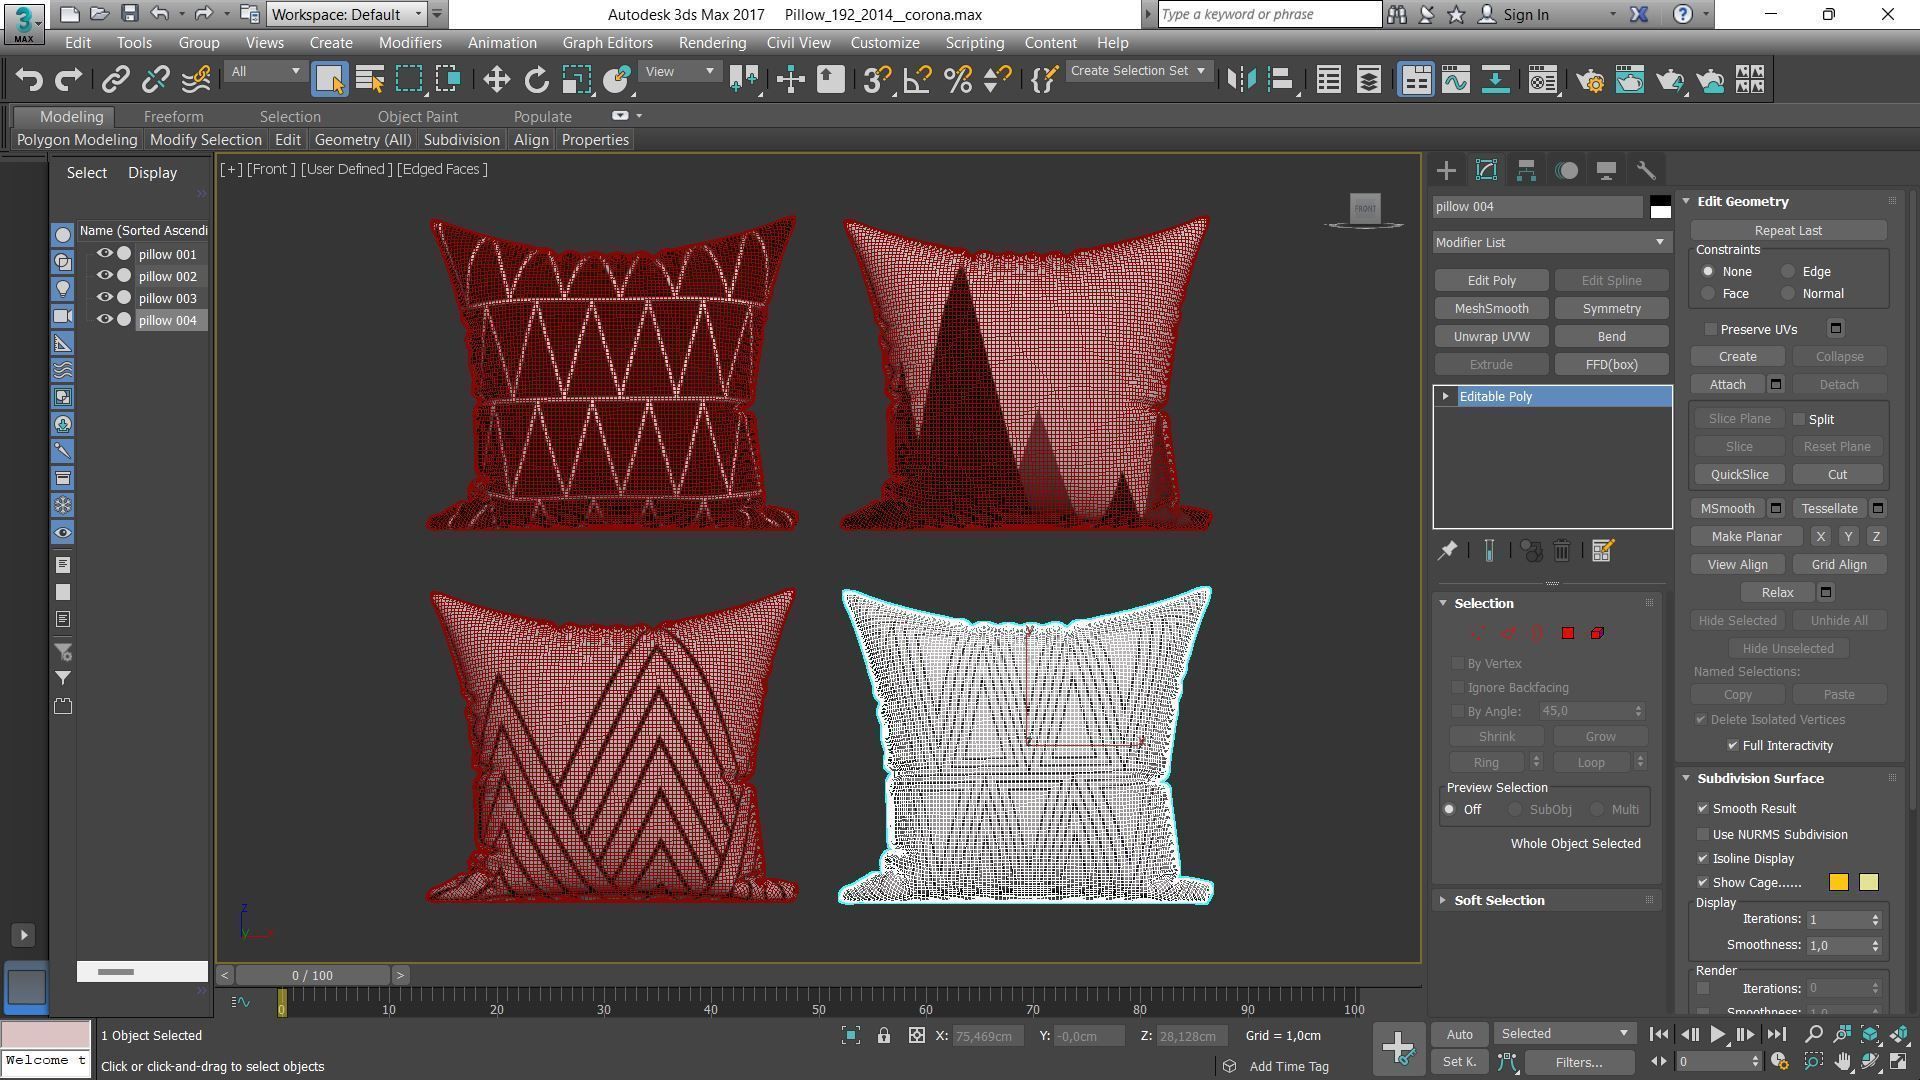This screenshot has width=1920, height=1080.
Task: Choose the Select Object tool
Action: point(330,79)
